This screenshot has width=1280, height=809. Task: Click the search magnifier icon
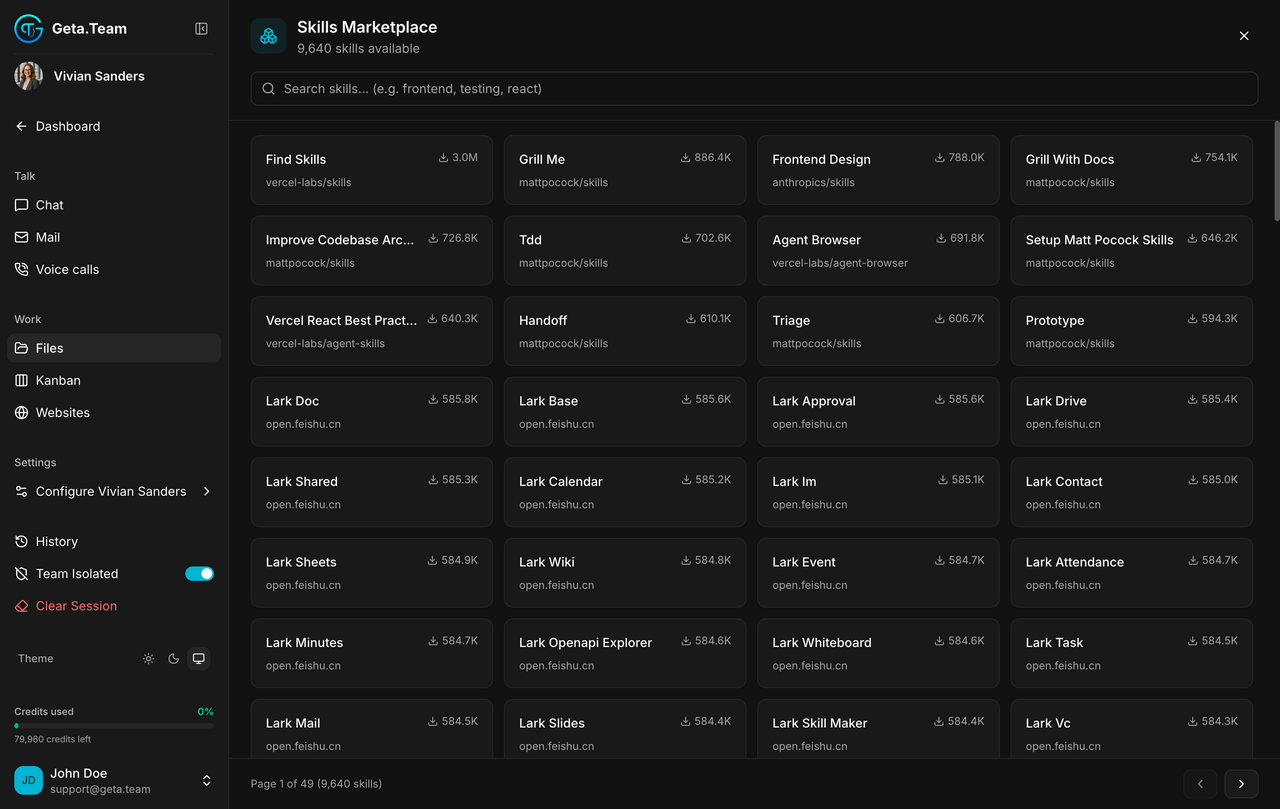pyautogui.click(x=268, y=88)
